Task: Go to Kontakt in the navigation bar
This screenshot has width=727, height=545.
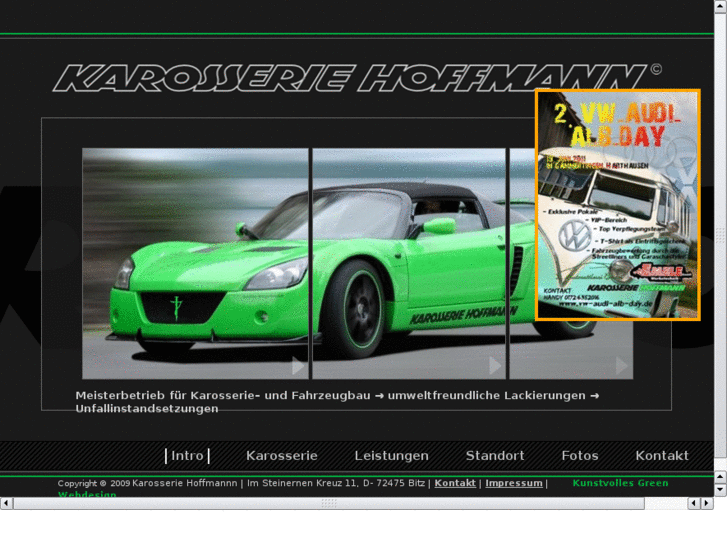Action: [662, 455]
